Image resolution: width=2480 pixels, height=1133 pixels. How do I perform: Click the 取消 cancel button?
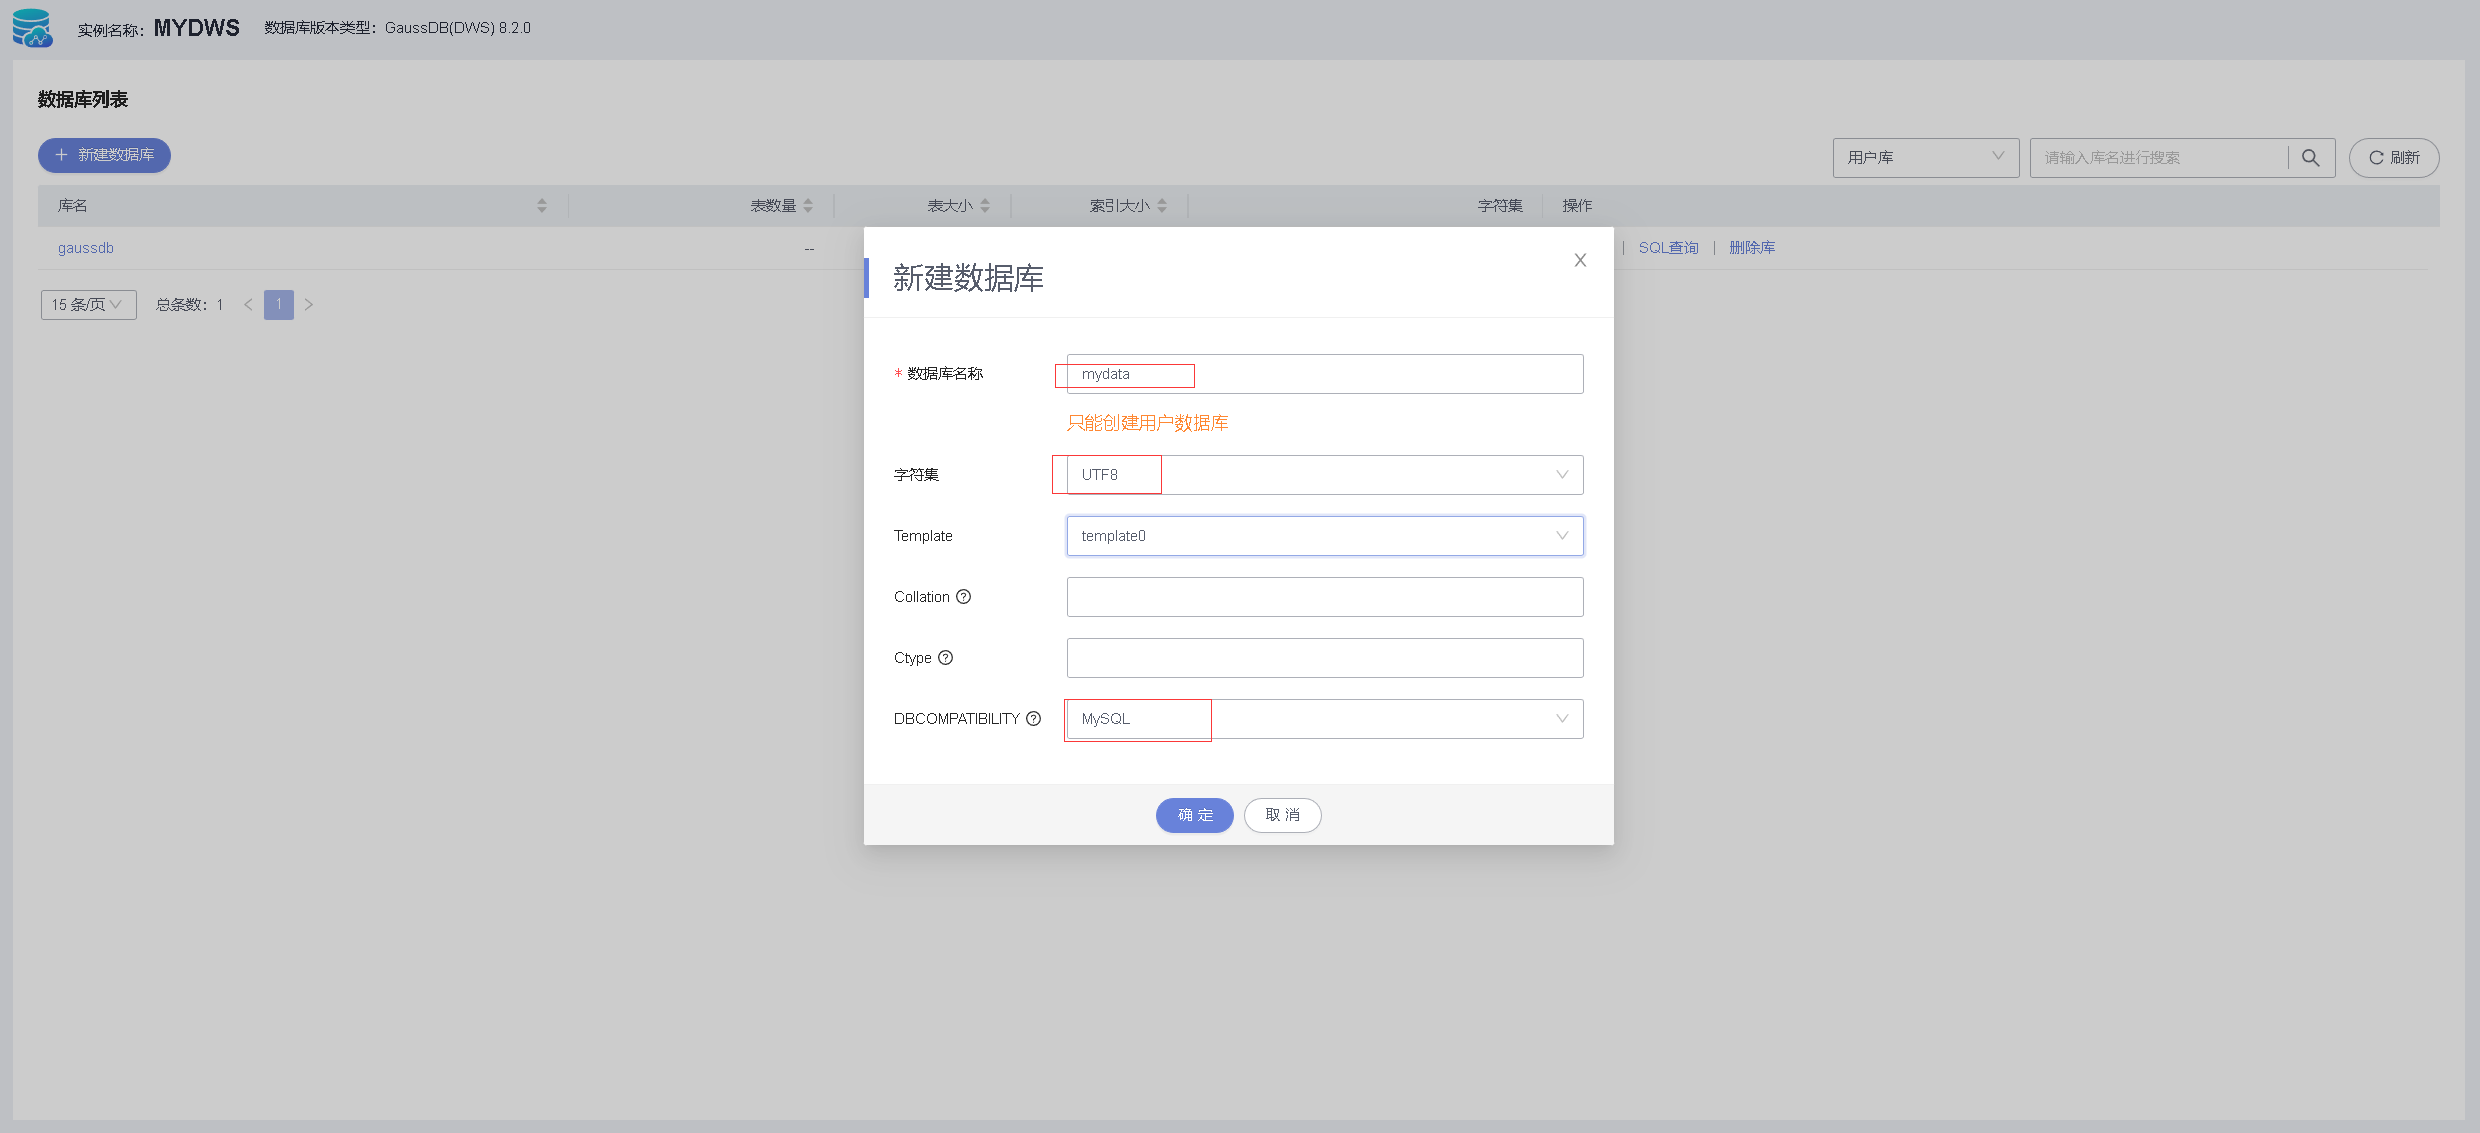[1282, 815]
